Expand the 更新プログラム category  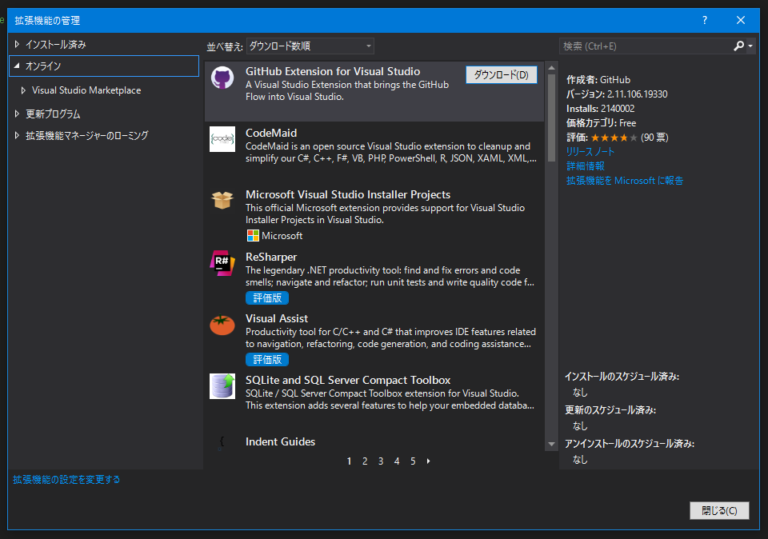pyautogui.click(x=17, y=114)
